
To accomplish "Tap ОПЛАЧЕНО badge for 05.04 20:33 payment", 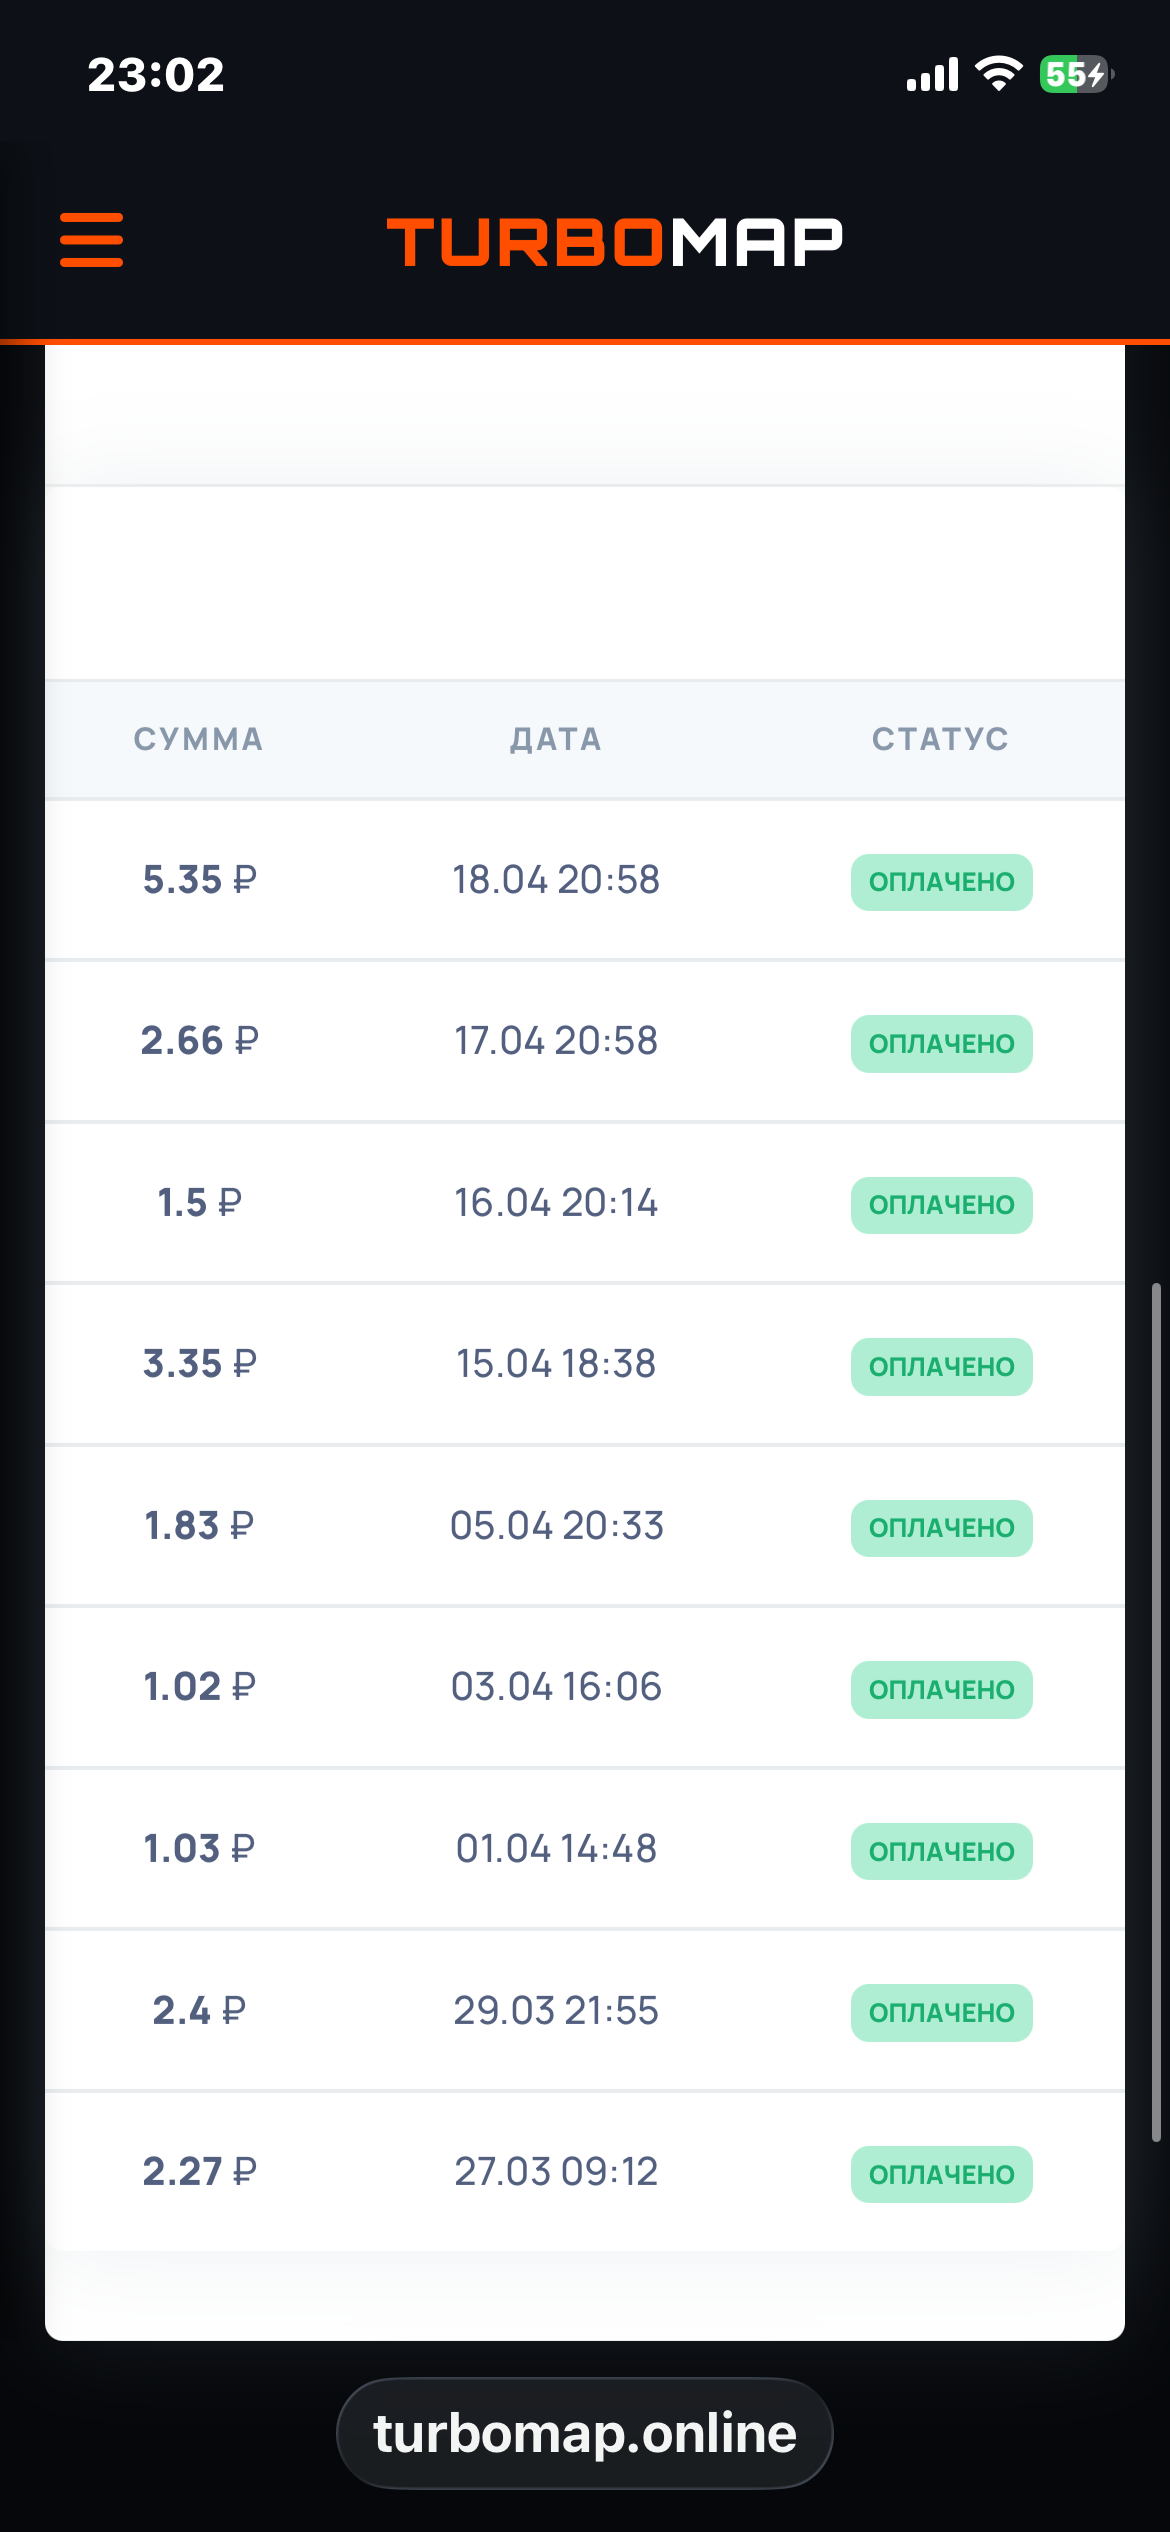I will (x=941, y=1528).
